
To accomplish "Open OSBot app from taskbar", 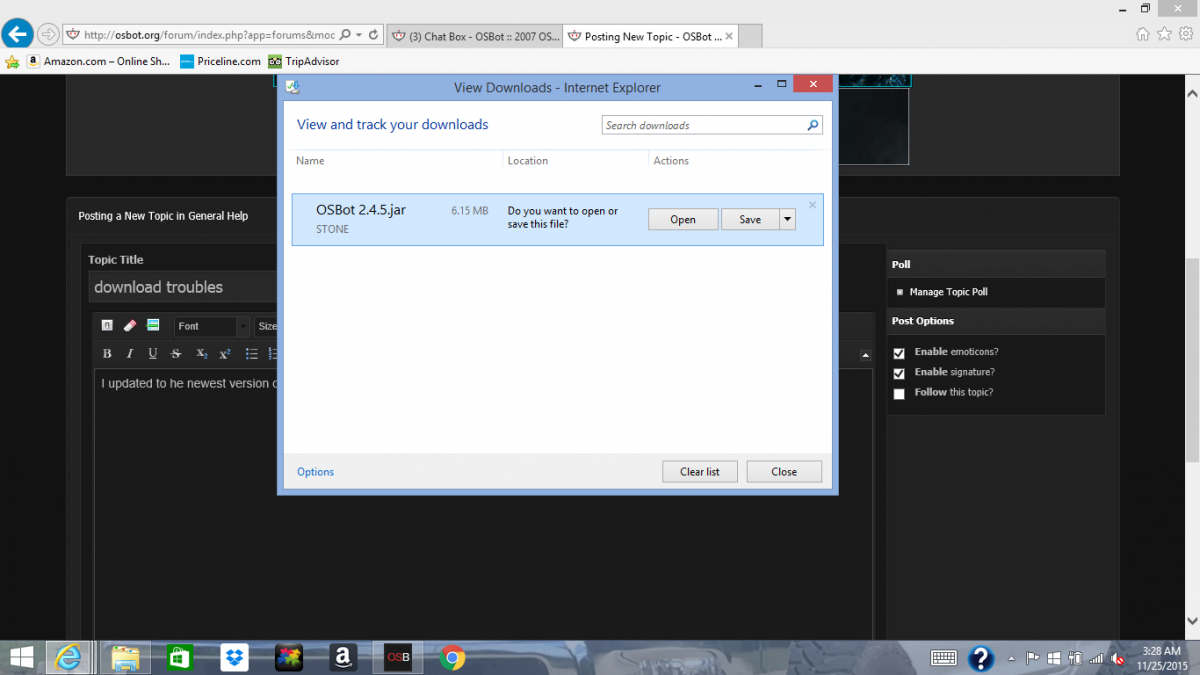I will (x=398, y=658).
